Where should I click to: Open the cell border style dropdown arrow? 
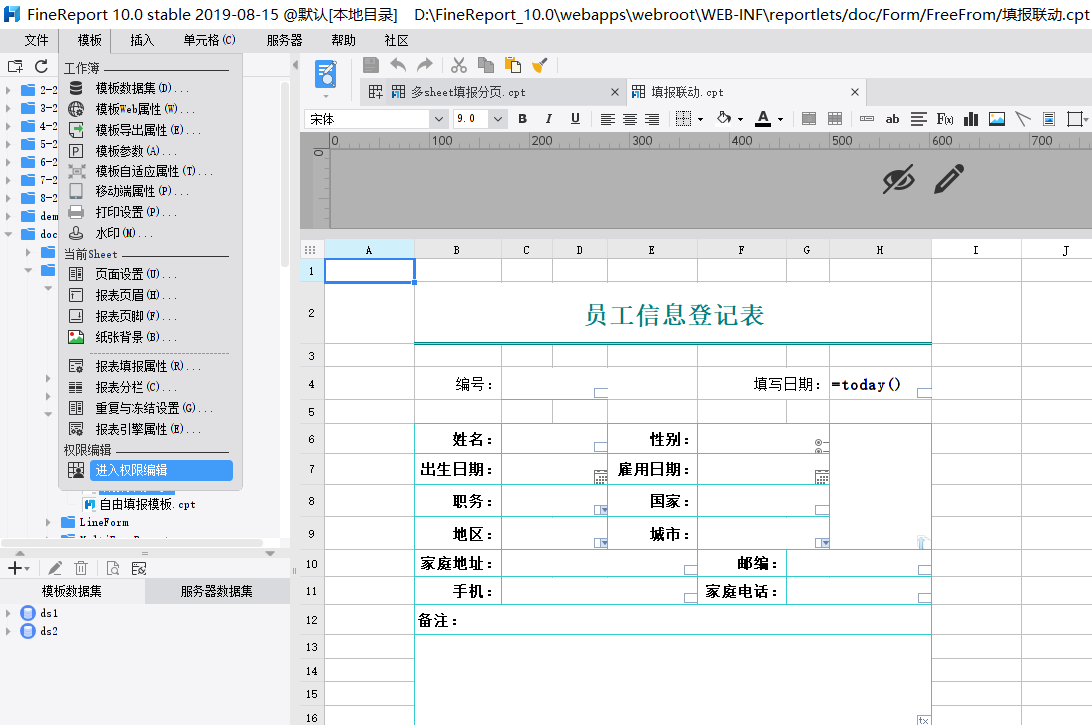point(701,119)
